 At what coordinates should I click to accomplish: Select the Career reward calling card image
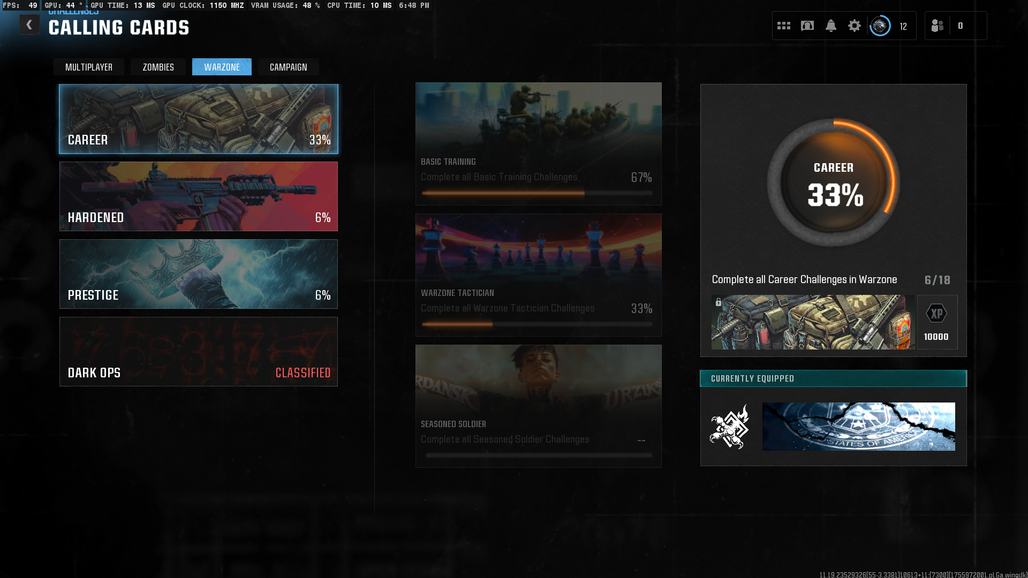pyautogui.click(x=813, y=322)
